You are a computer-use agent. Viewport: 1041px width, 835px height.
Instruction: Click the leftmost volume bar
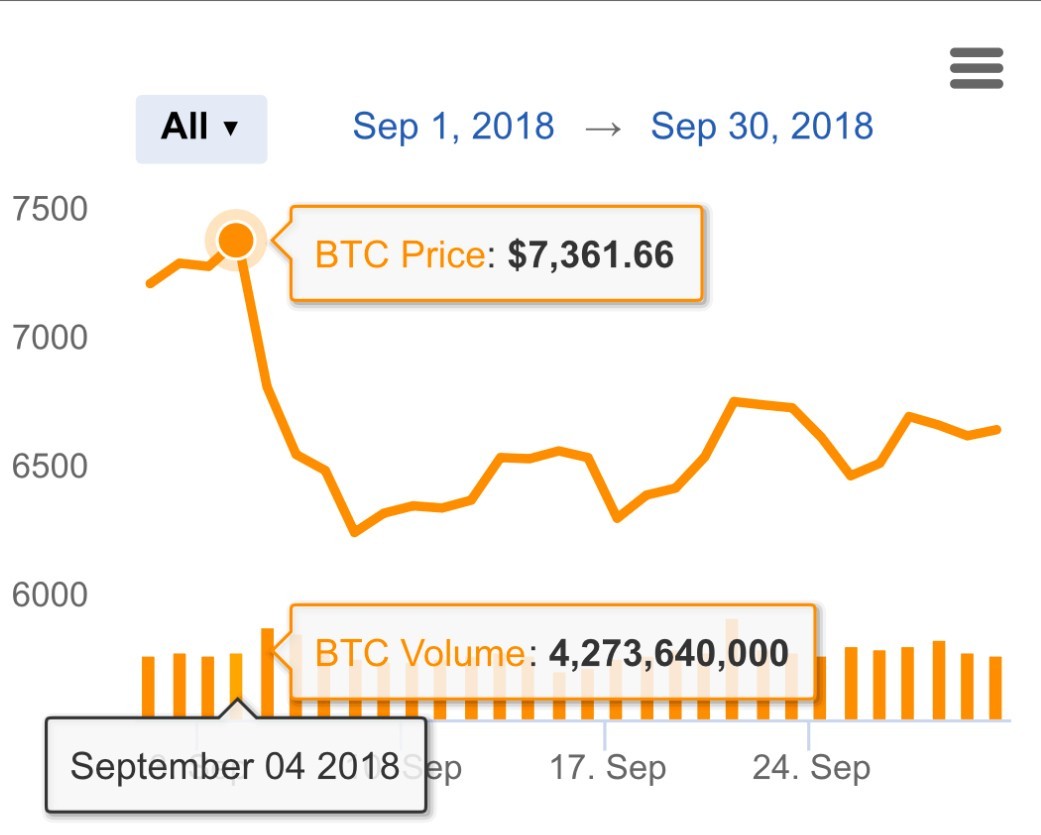[x=148, y=688]
